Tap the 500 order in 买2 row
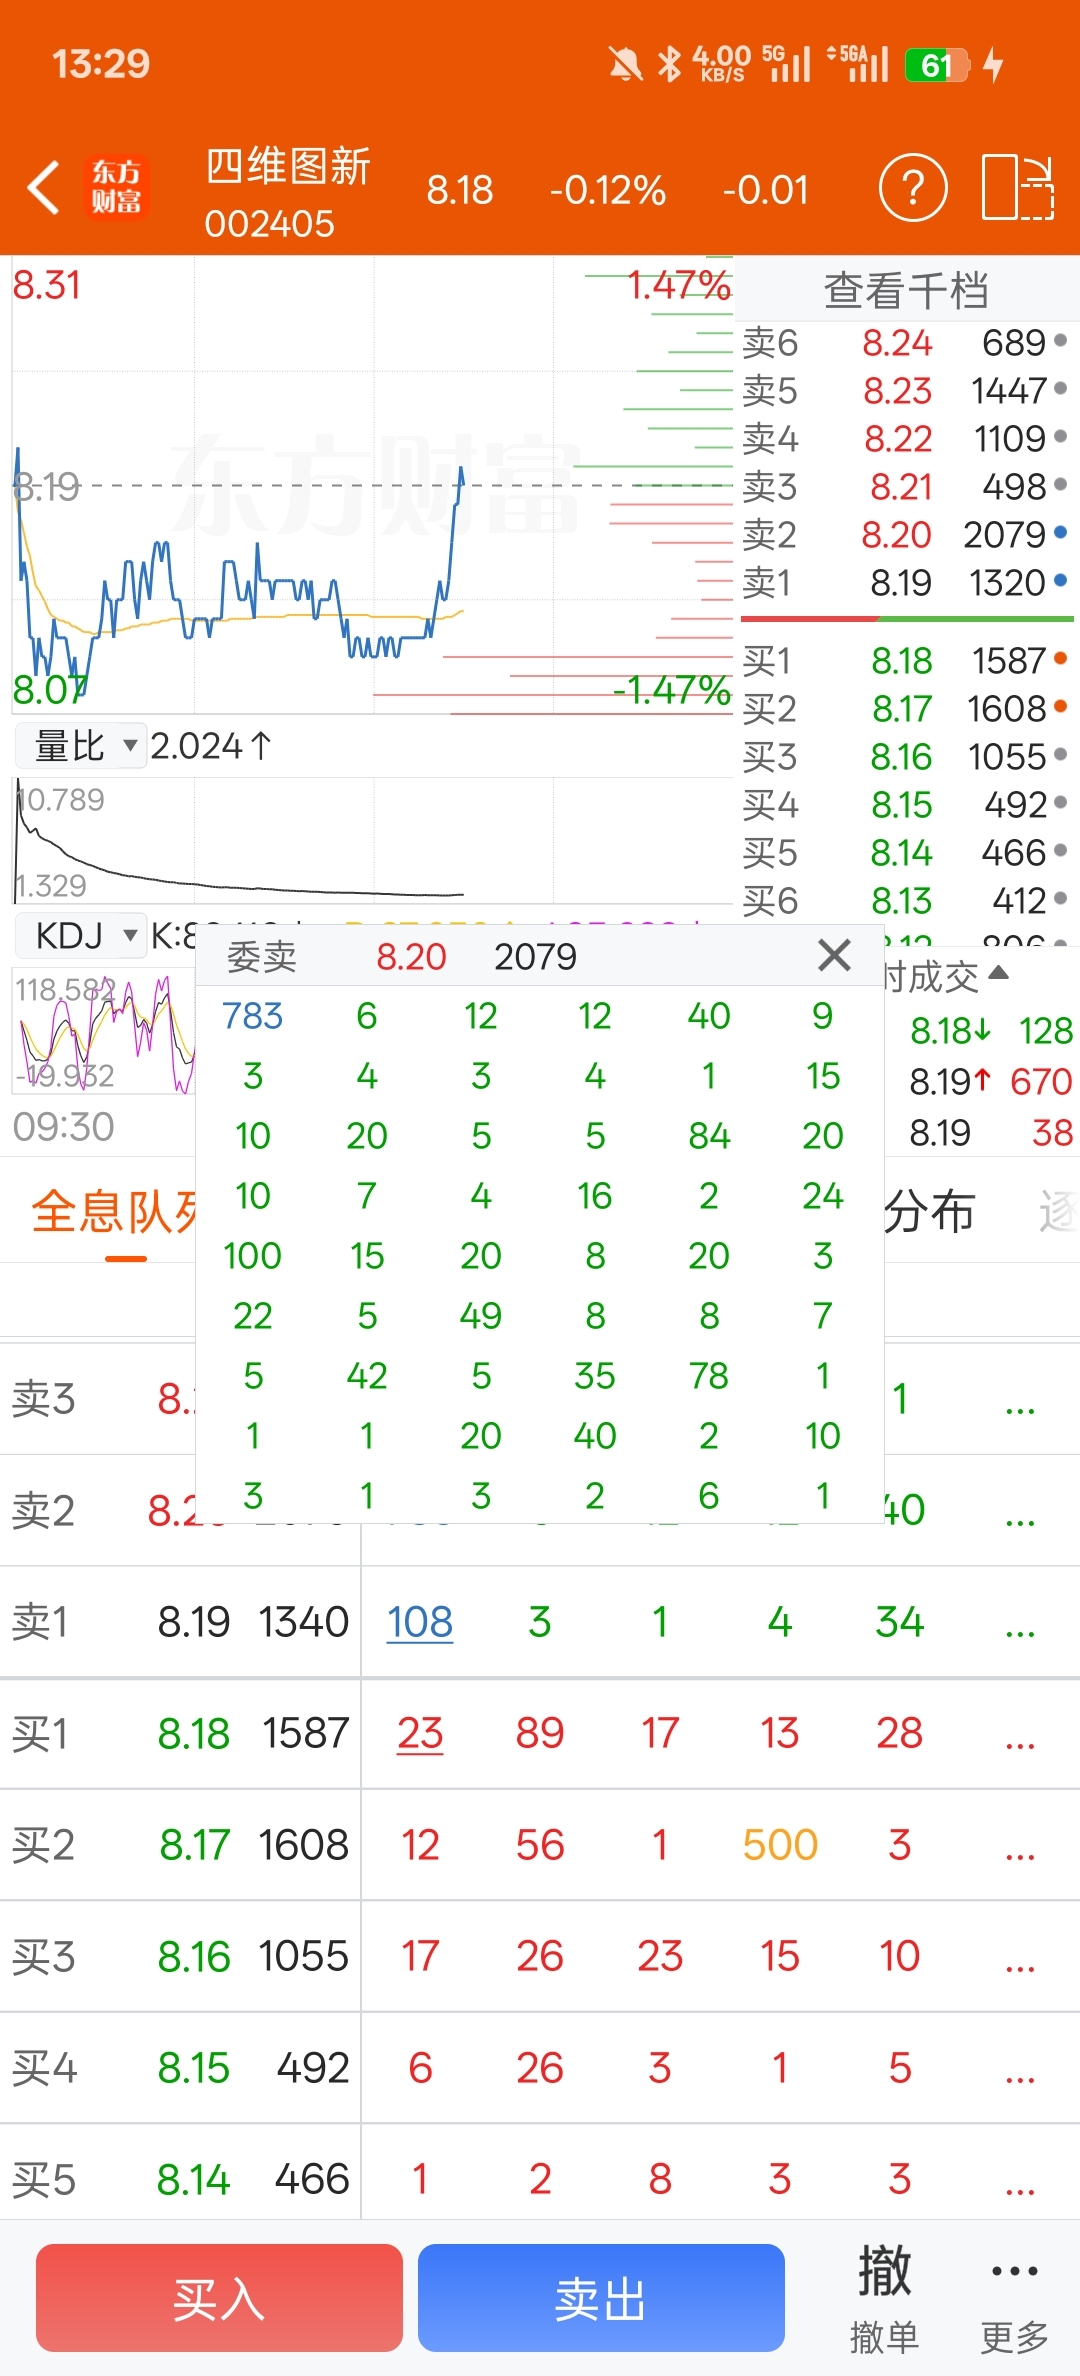 pos(780,1845)
